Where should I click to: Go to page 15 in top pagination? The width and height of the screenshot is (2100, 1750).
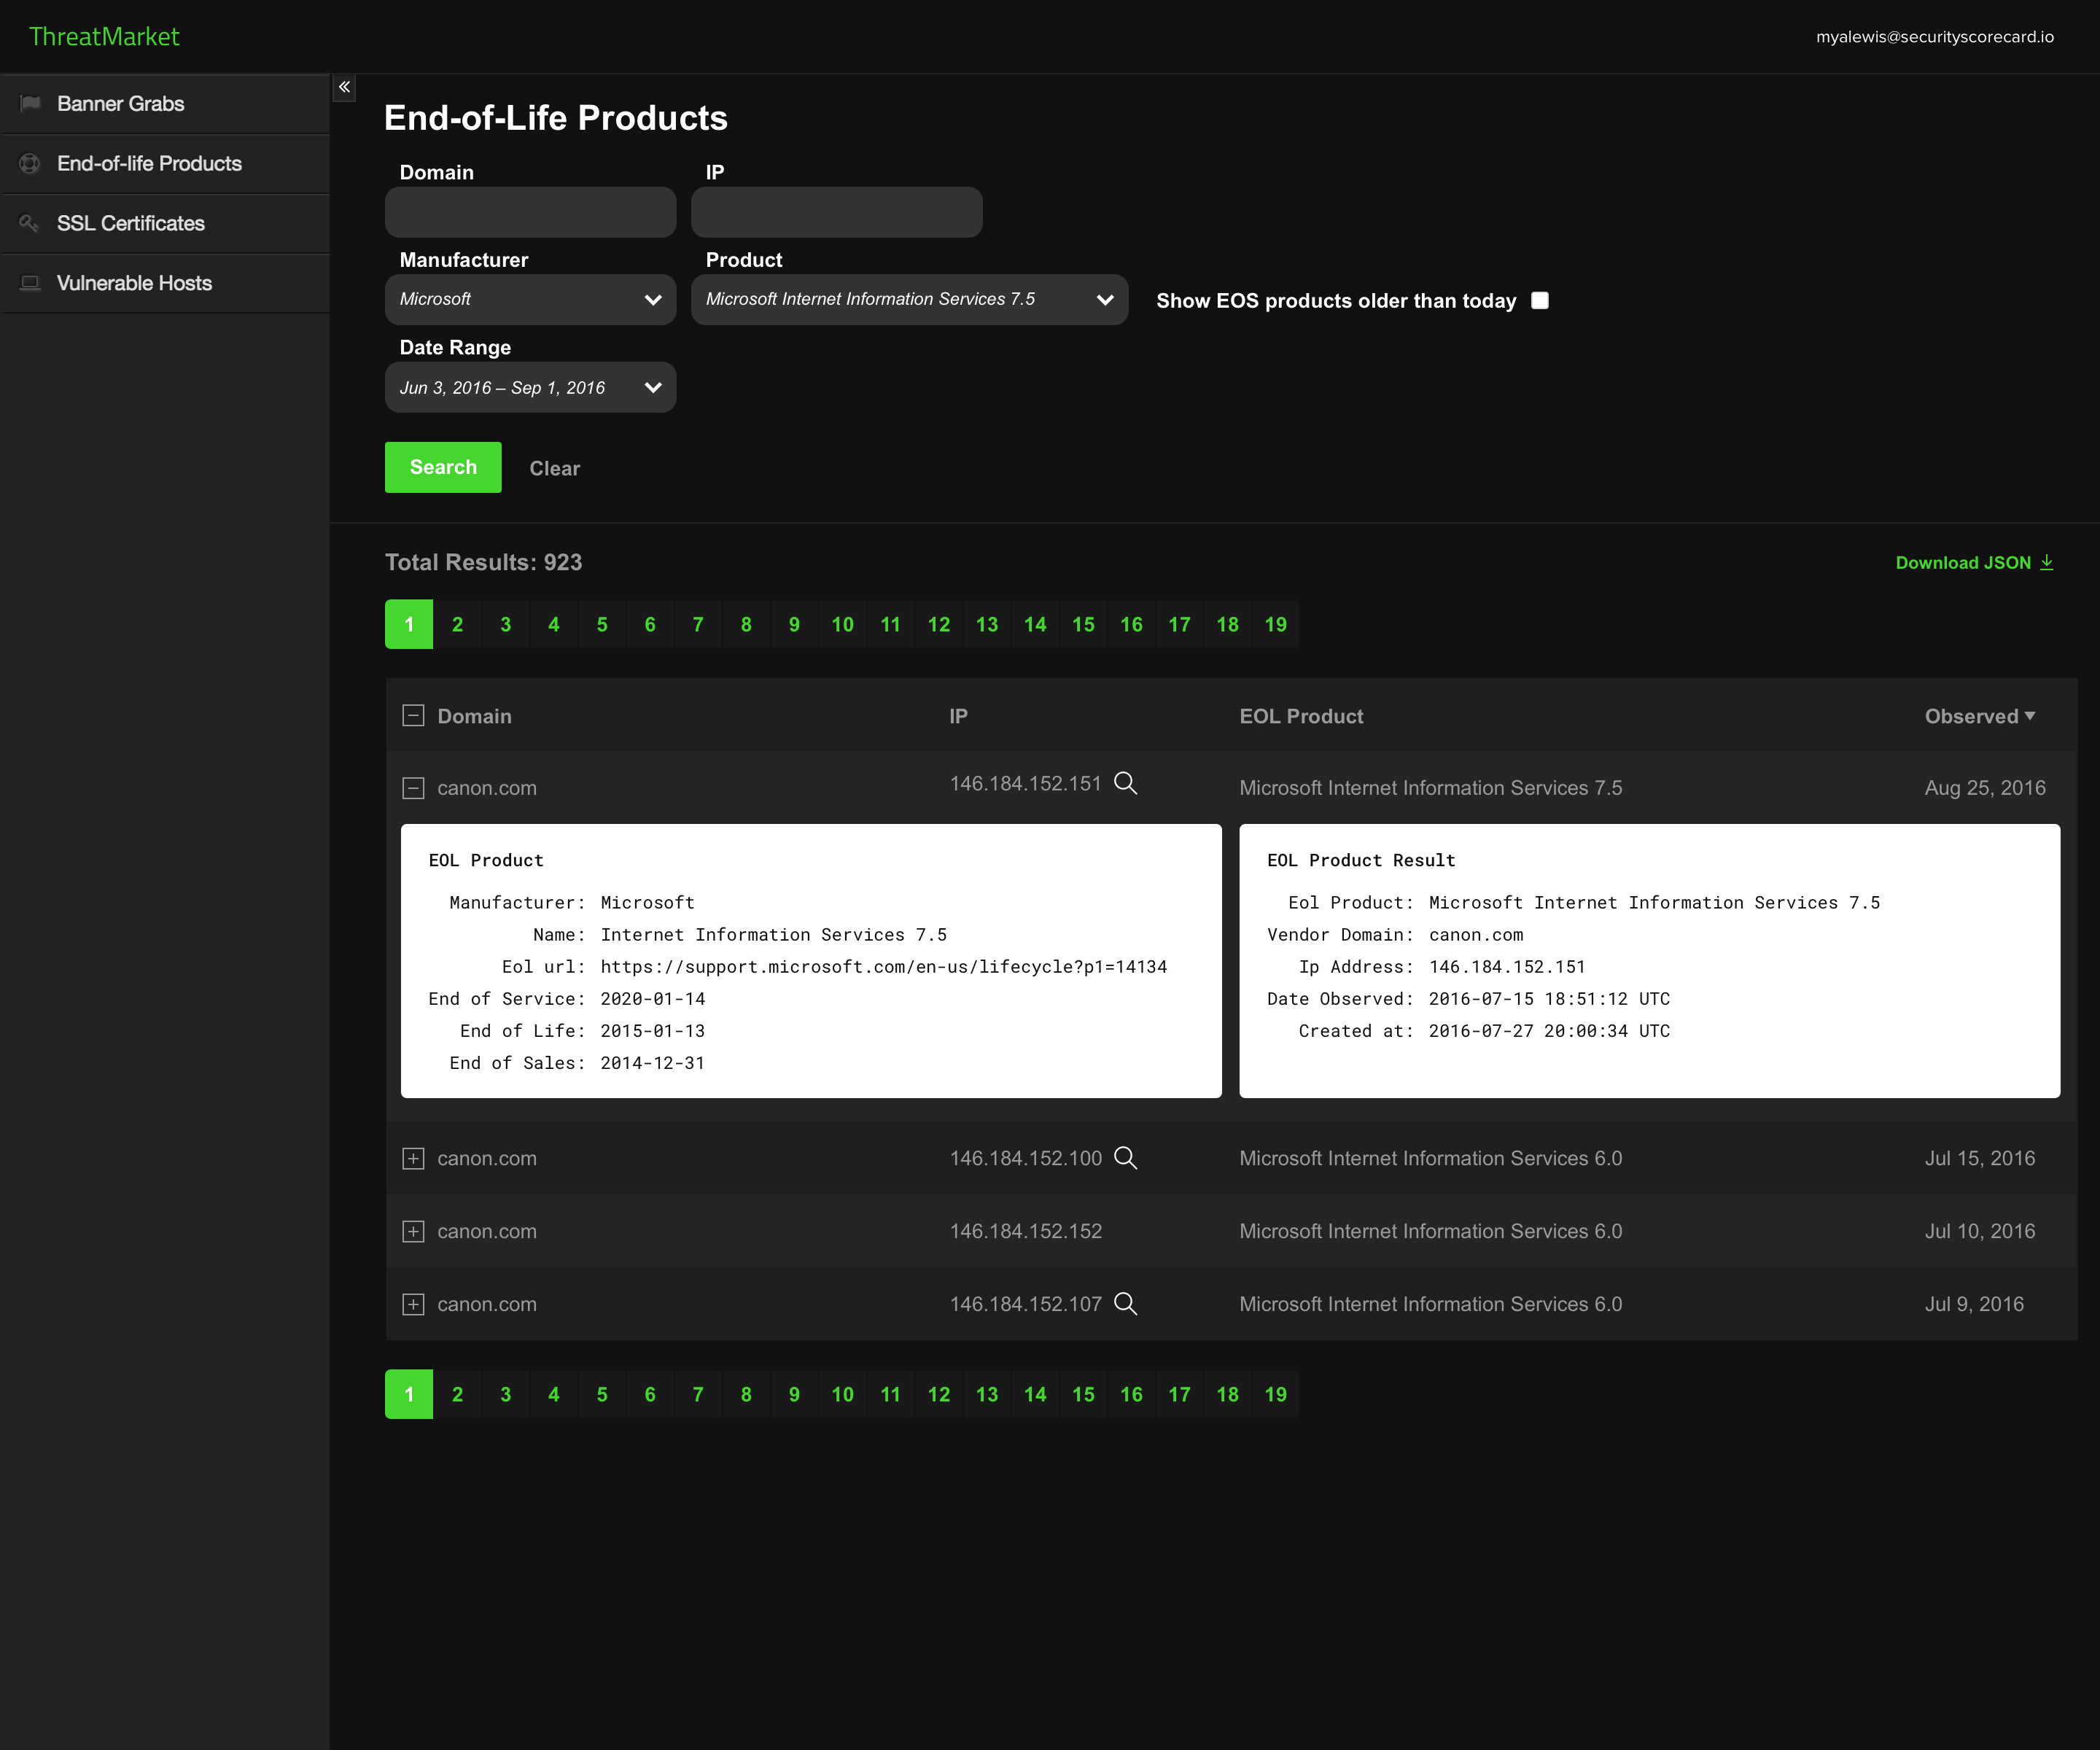[1083, 624]
